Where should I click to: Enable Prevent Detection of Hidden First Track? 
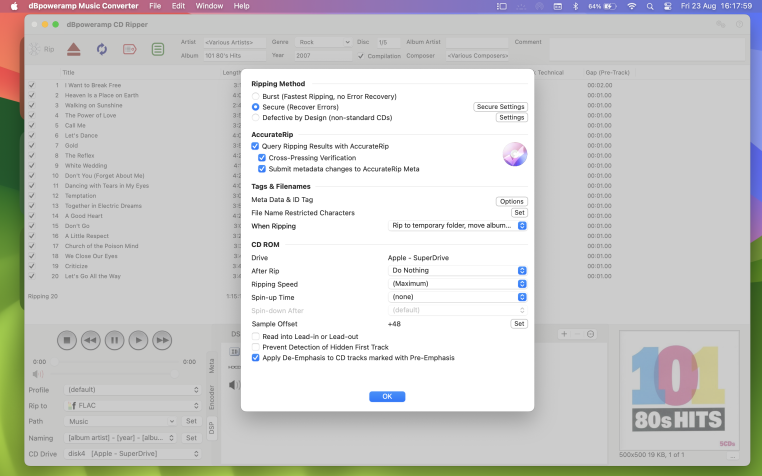coord(256,347)
